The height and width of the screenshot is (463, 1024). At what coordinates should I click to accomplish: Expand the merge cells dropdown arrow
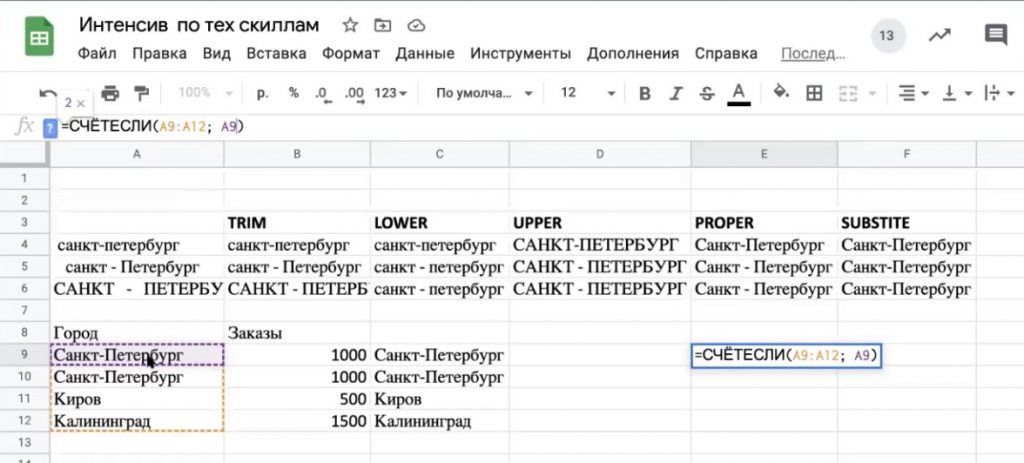872,94
